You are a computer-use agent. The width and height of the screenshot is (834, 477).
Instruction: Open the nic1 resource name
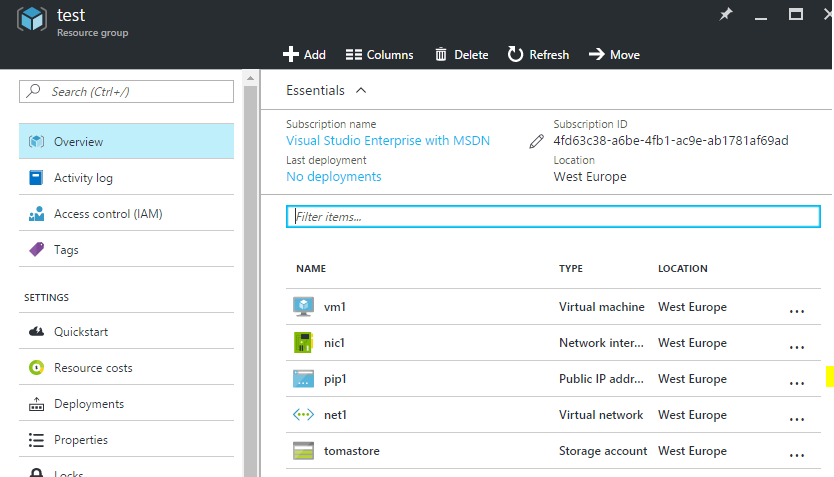click(x=334, y=343)
